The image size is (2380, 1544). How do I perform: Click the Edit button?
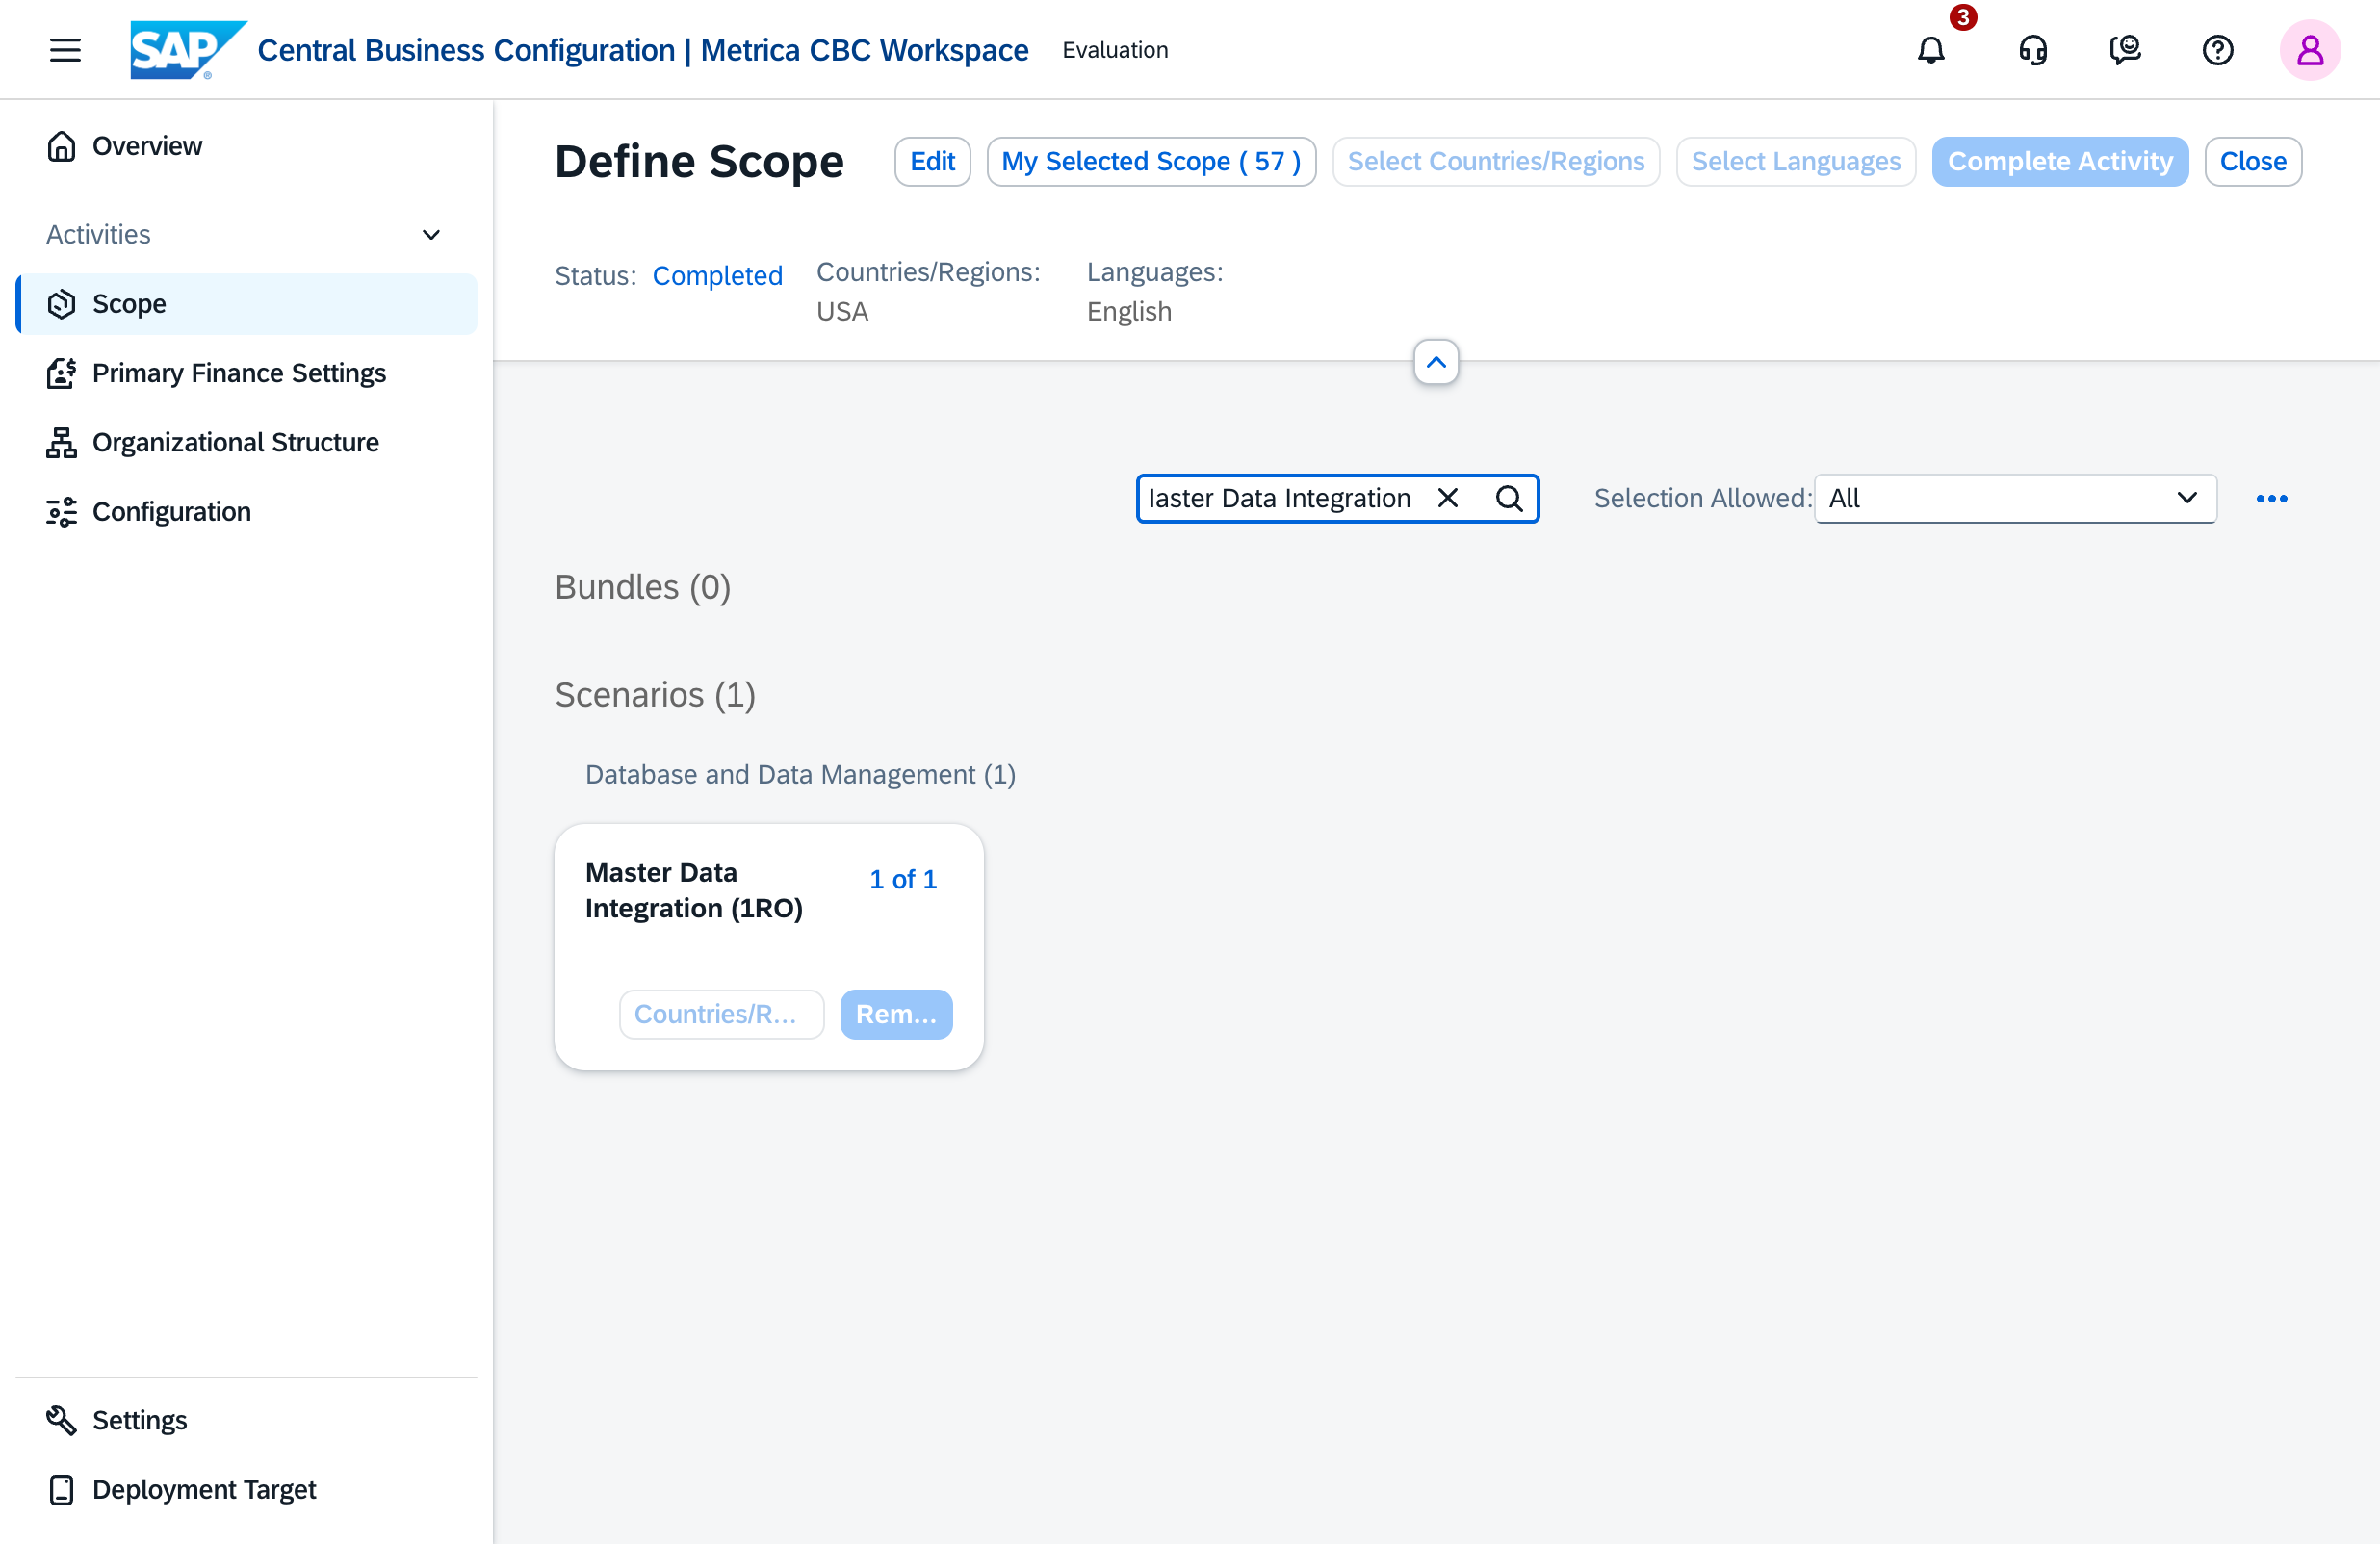point(932,162)
